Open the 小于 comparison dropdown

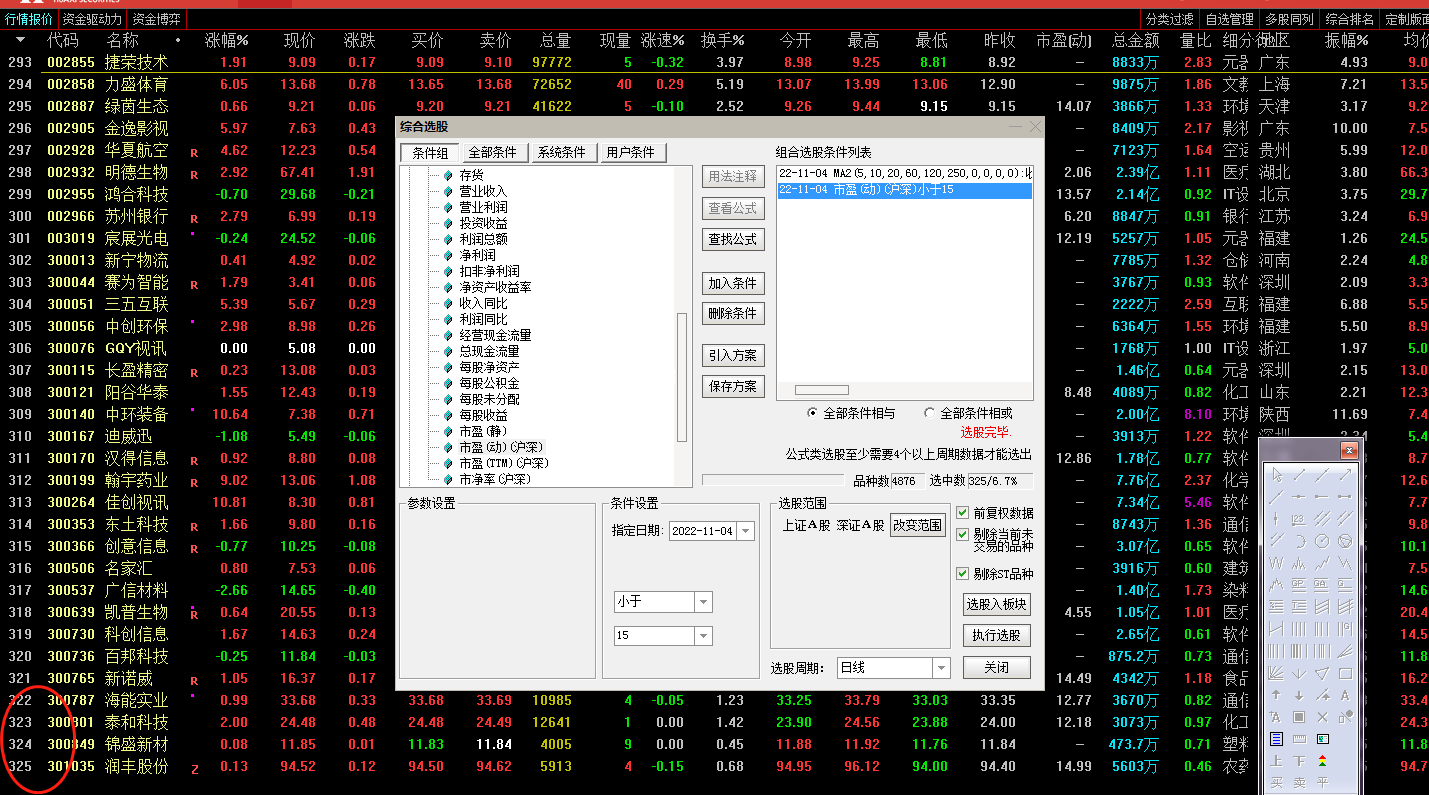coord(703,602)
